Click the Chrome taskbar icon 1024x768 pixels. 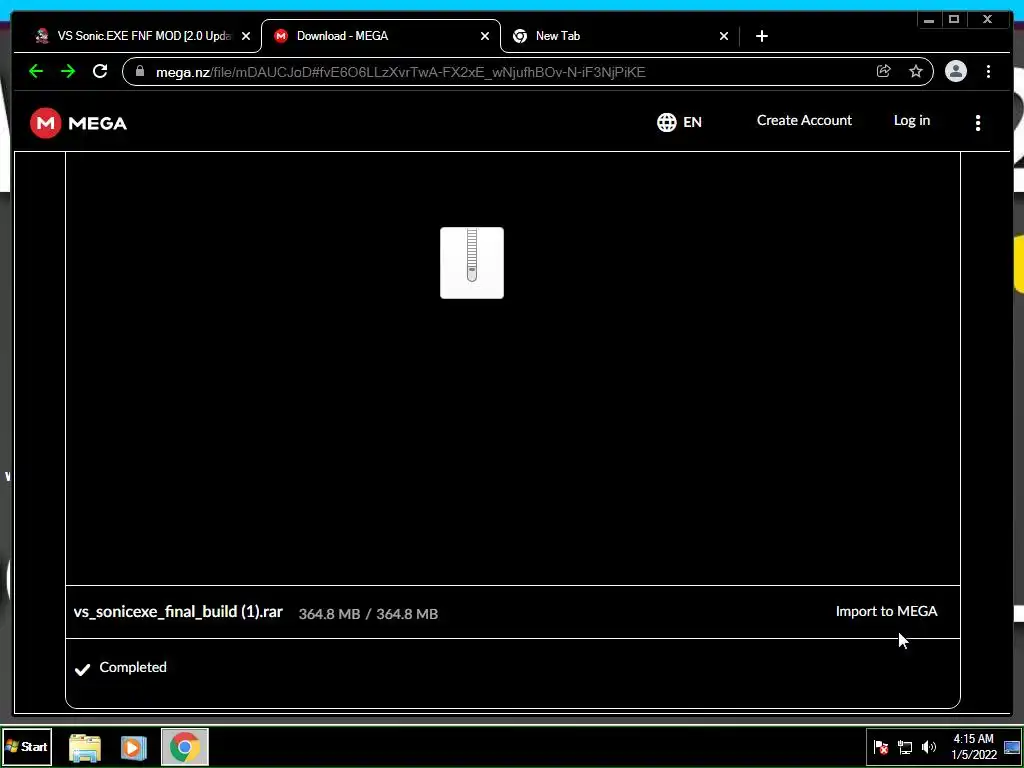185,747
